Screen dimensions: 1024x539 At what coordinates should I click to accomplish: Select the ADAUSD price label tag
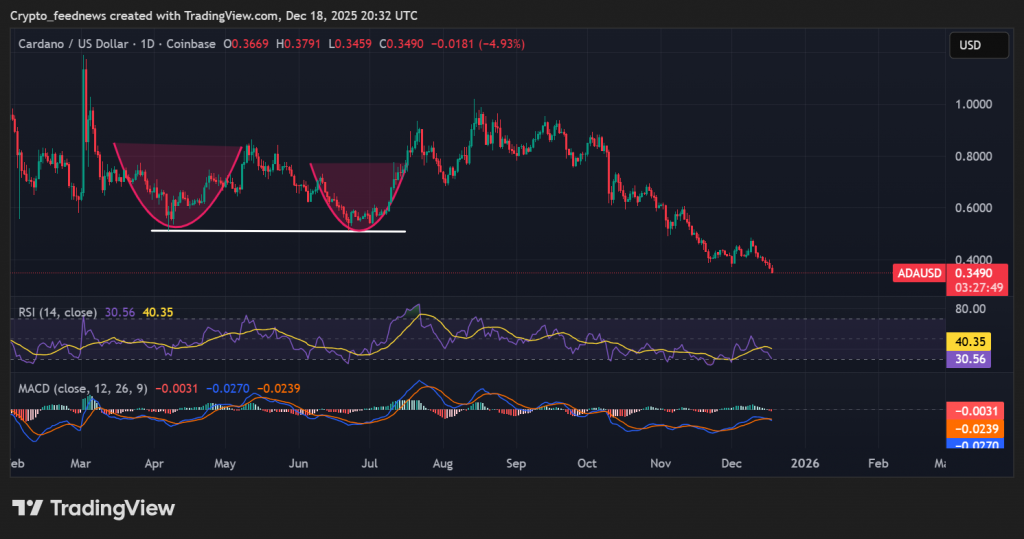pyautogui.click(x=919, y=273)
